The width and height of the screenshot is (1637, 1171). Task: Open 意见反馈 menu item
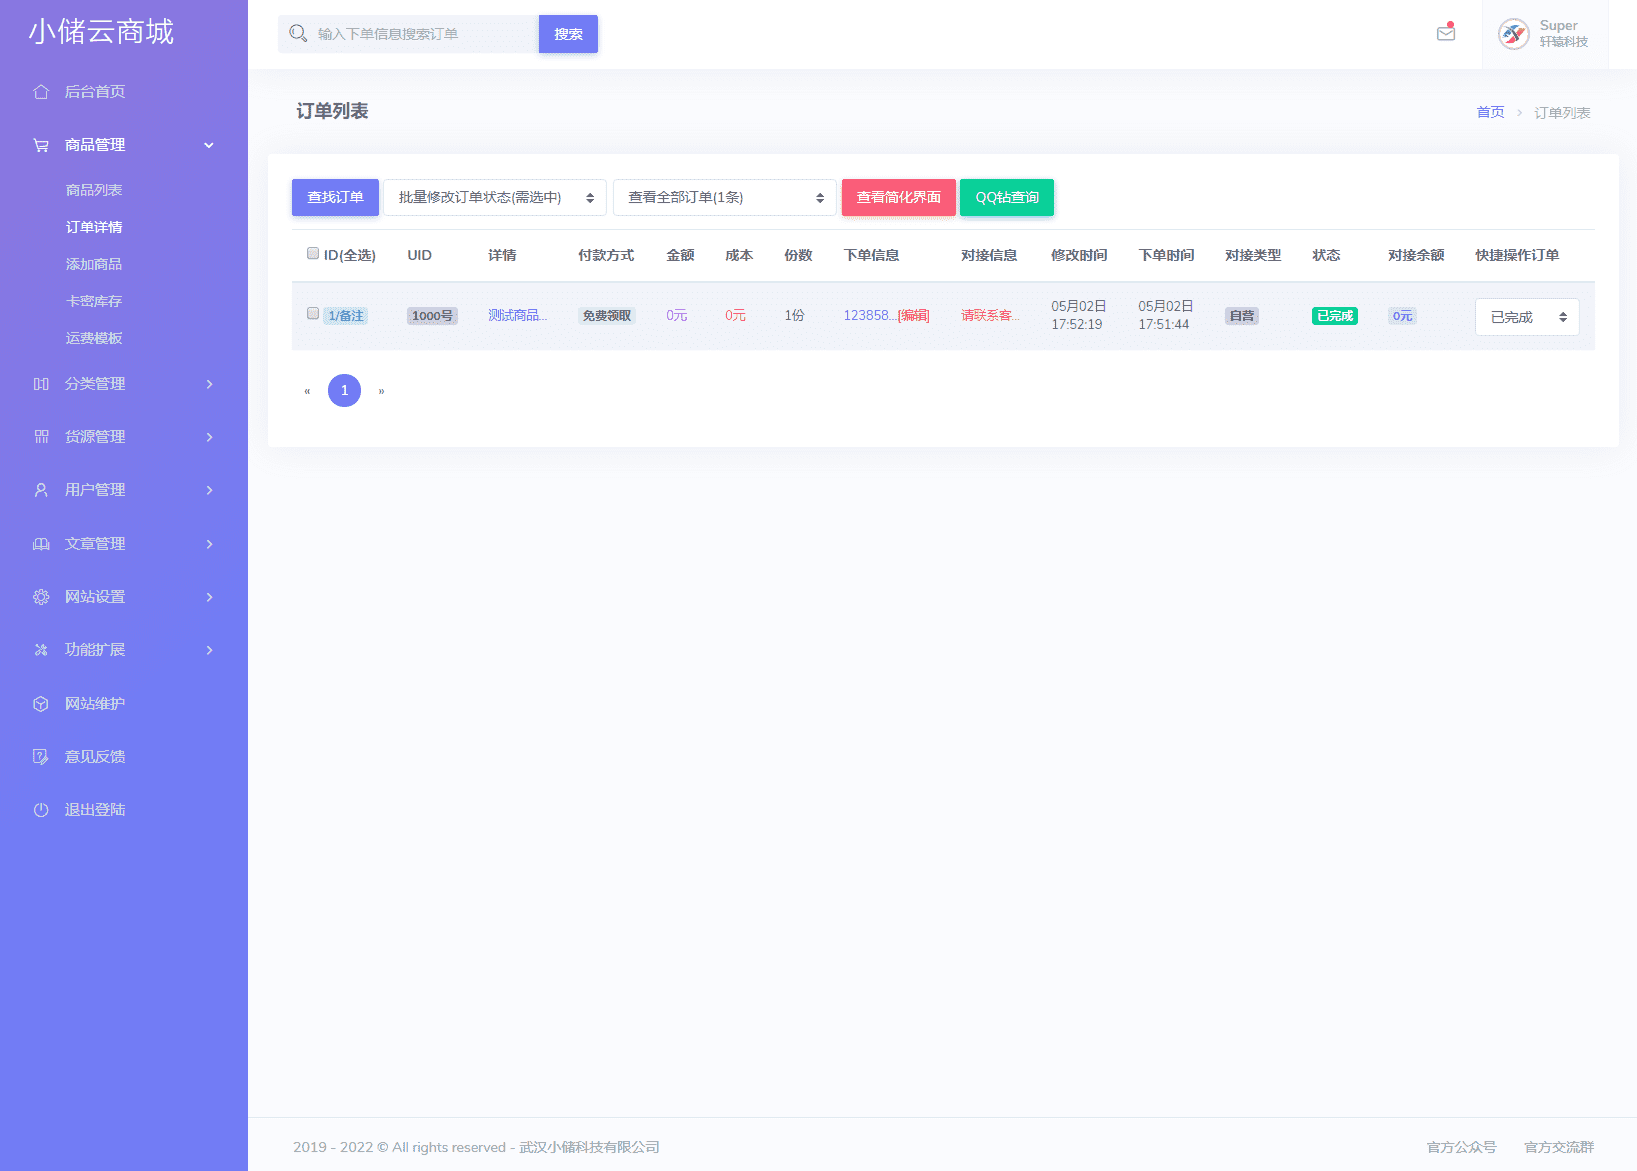pos(95,757)
